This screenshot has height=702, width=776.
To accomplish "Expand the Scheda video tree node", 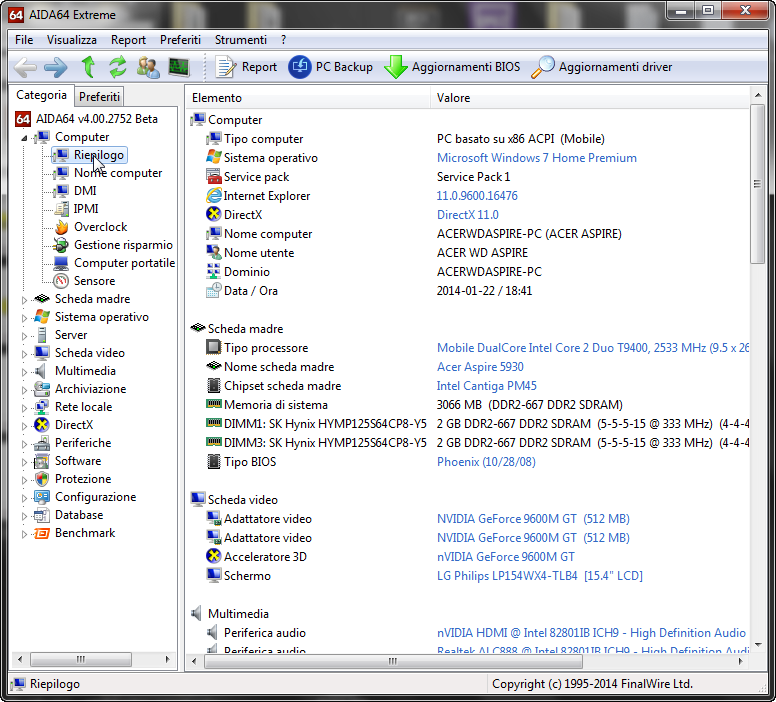I will 24,353.
